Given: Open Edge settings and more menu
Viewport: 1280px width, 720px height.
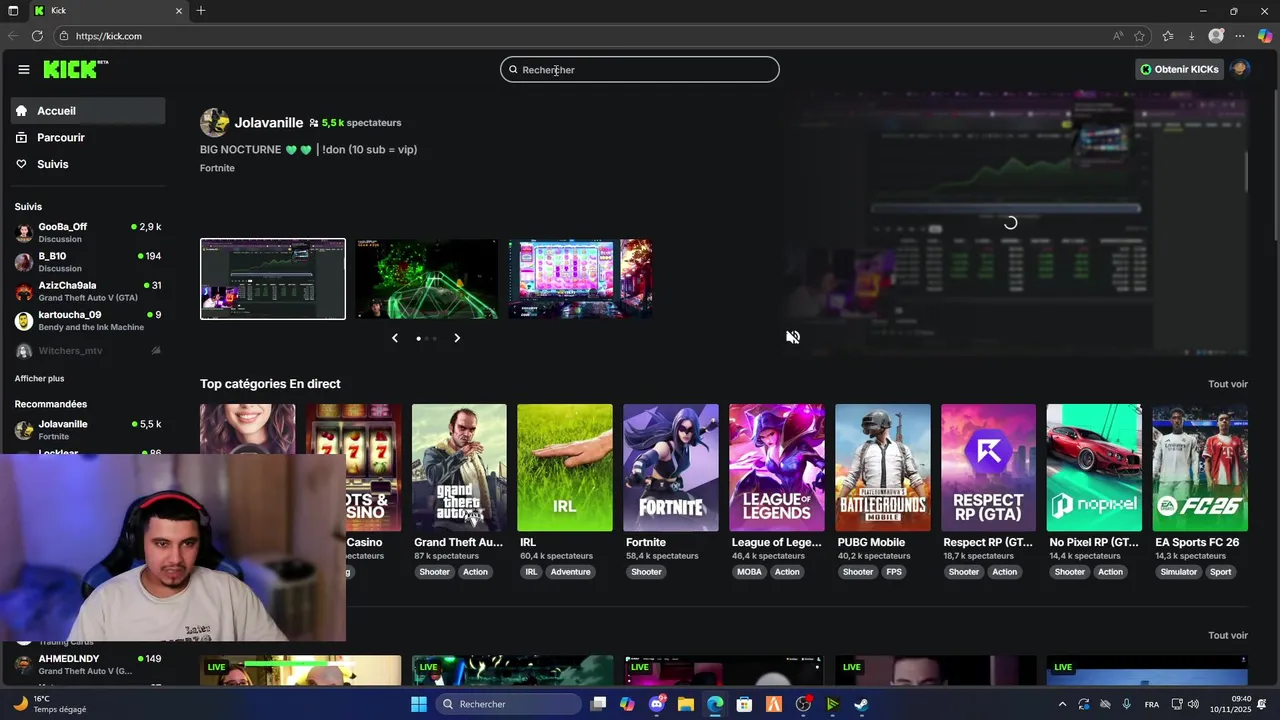Looking at the screenshot, I should 1240,36.
